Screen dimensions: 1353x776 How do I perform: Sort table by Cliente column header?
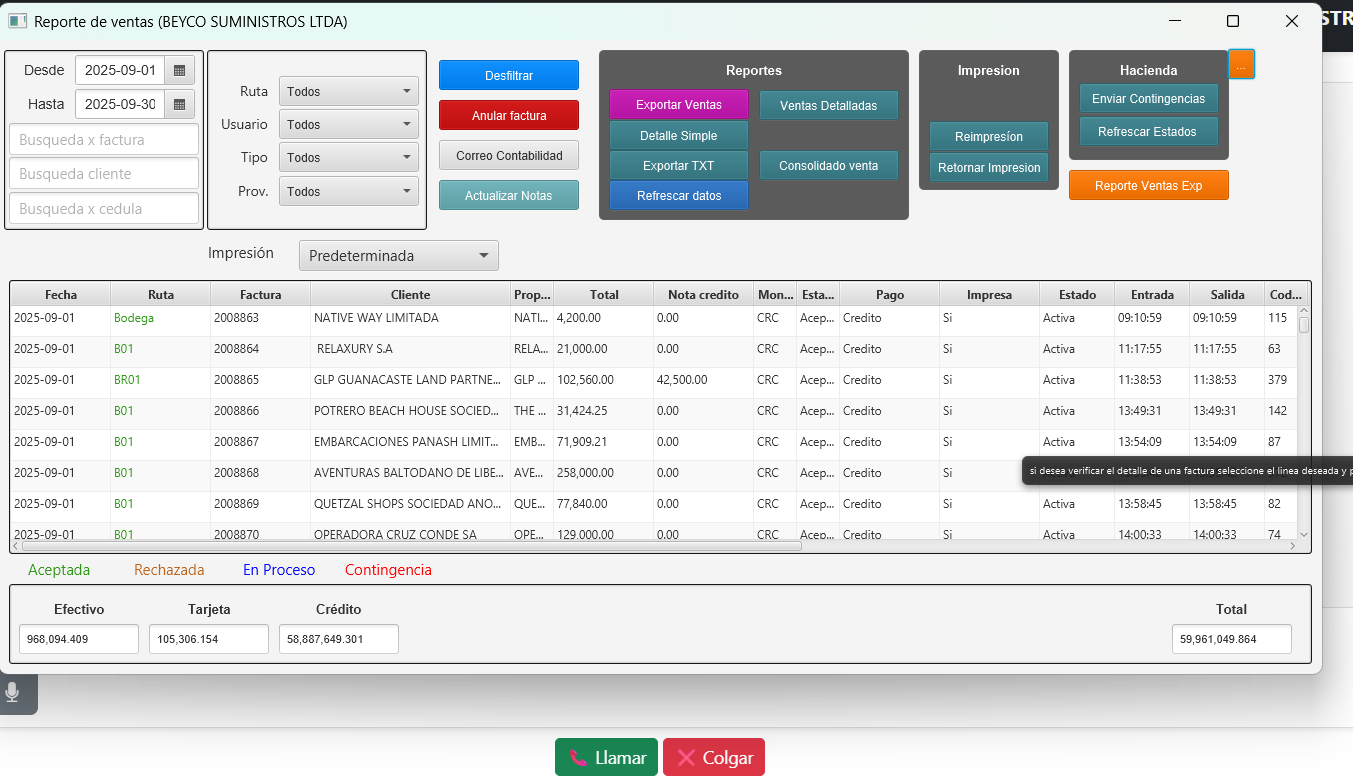coord(410,295)
